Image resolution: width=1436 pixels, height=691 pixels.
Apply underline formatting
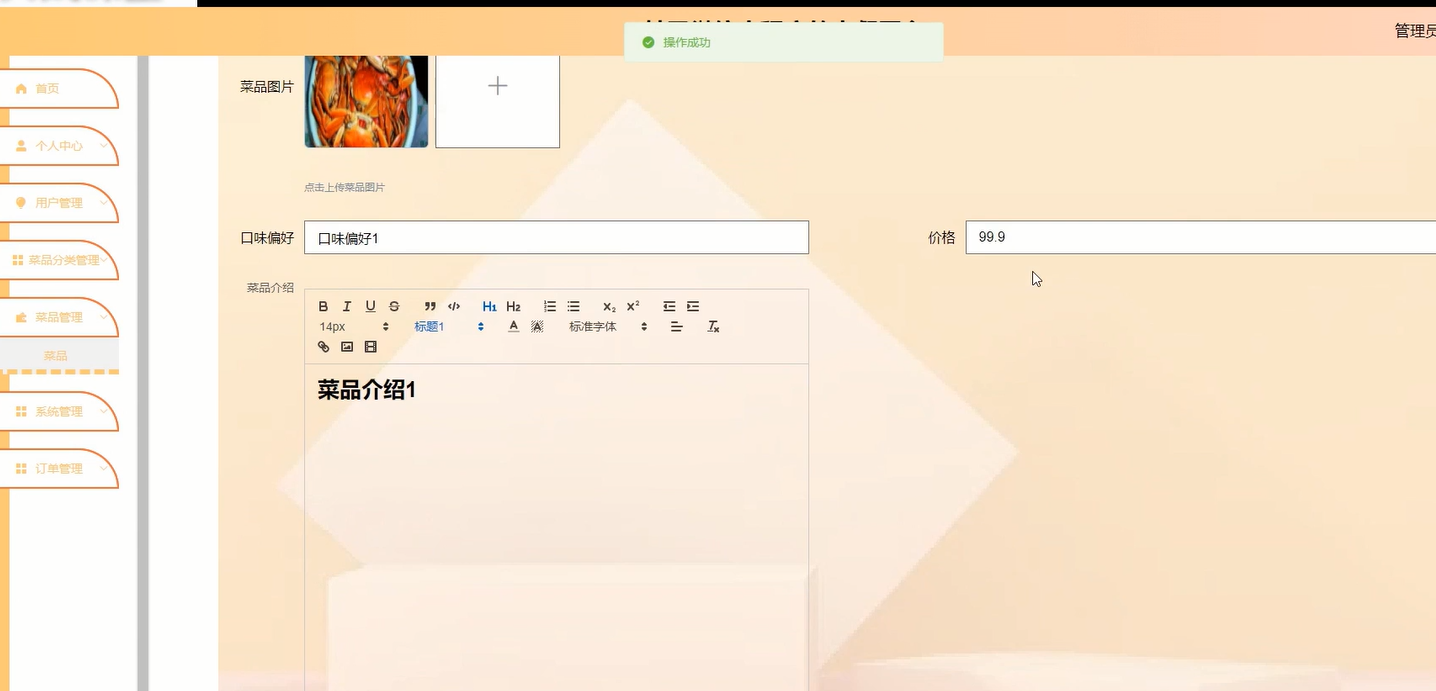370,306
